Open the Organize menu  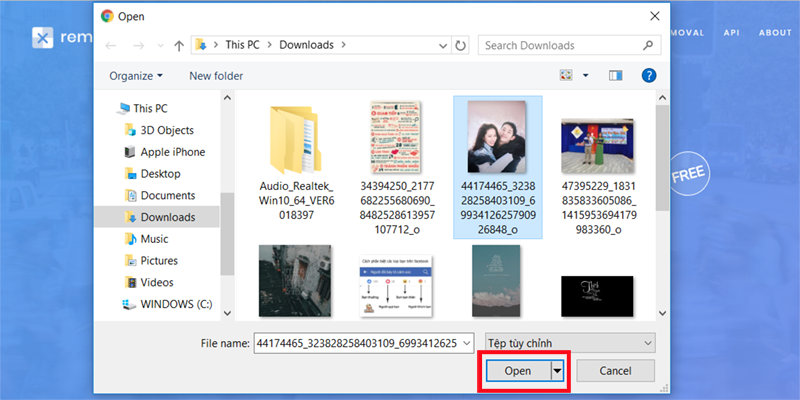pyautogui.click(x=136, y=76)
